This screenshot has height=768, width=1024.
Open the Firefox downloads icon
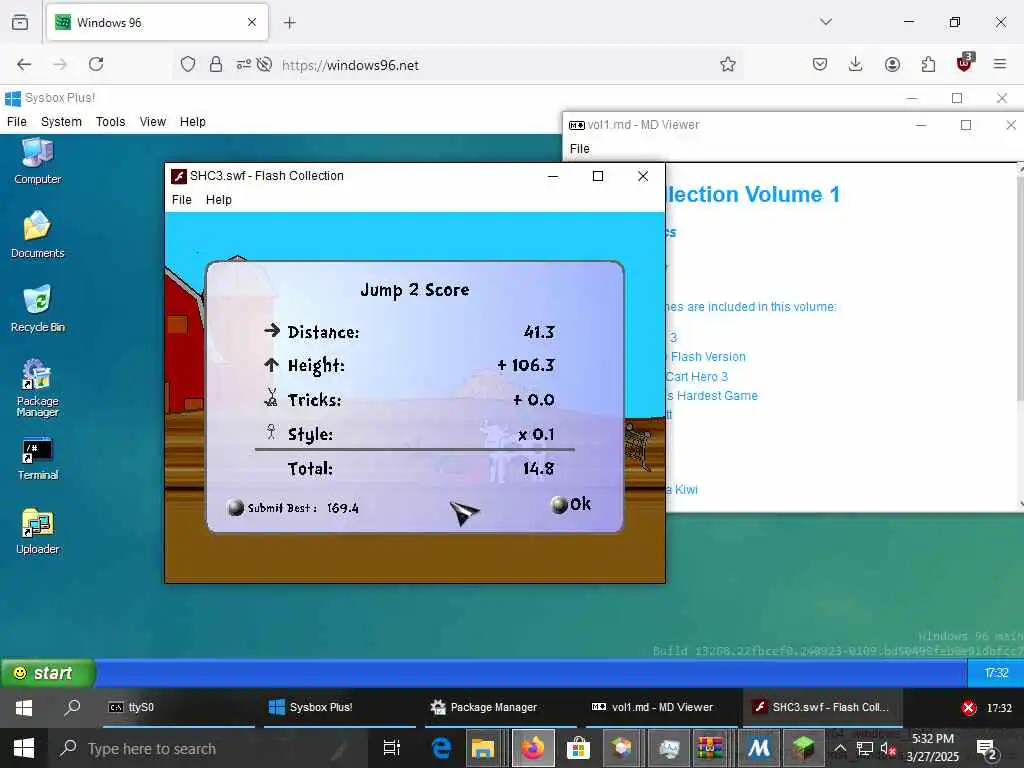(856, 64)
